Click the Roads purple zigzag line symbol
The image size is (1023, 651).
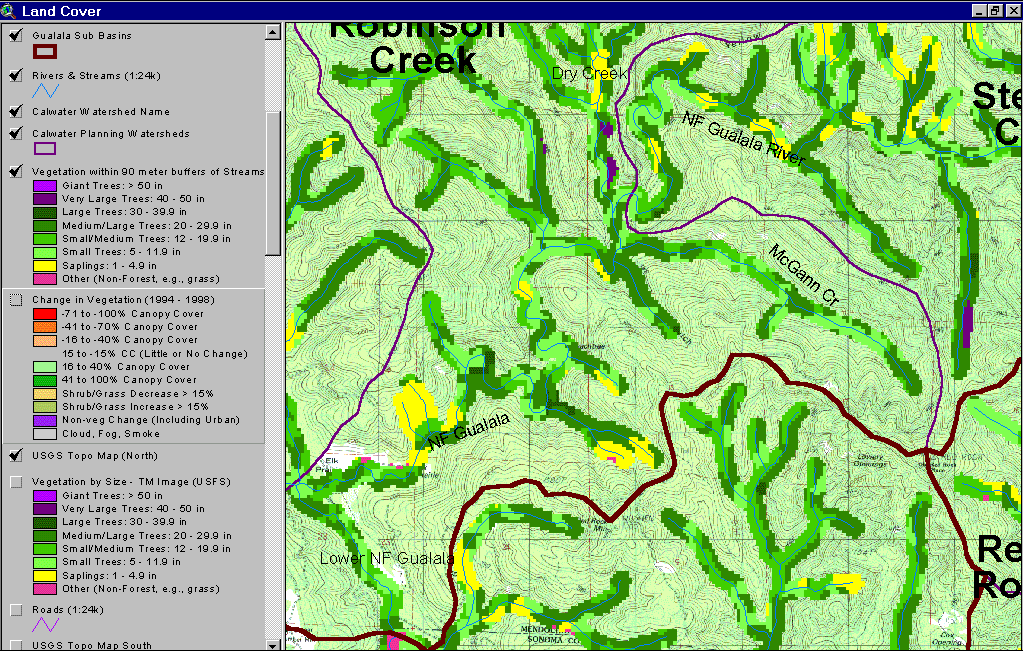[45, 625]
